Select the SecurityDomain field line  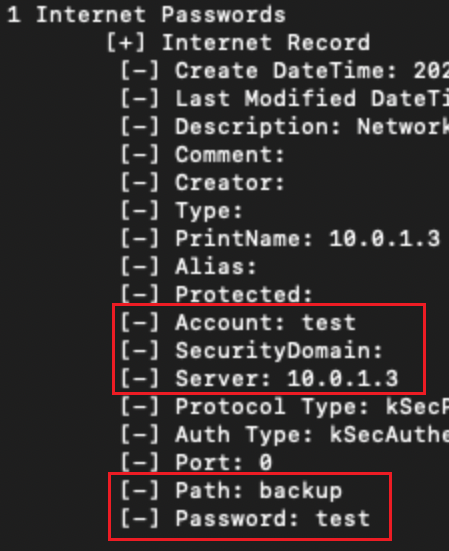pyautogui.click(x=252, y=351)
